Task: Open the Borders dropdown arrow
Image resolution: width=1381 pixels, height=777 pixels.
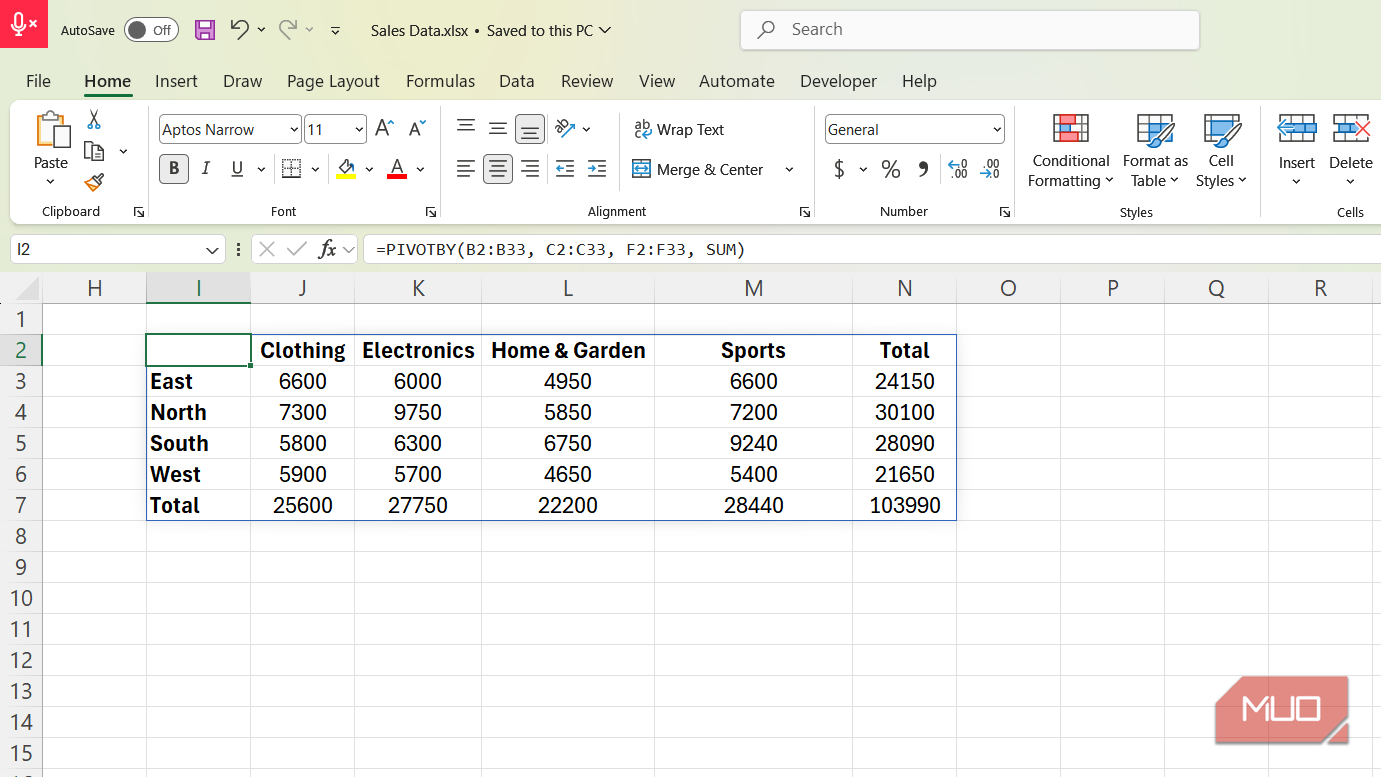Action: click(x=316, y=169)
